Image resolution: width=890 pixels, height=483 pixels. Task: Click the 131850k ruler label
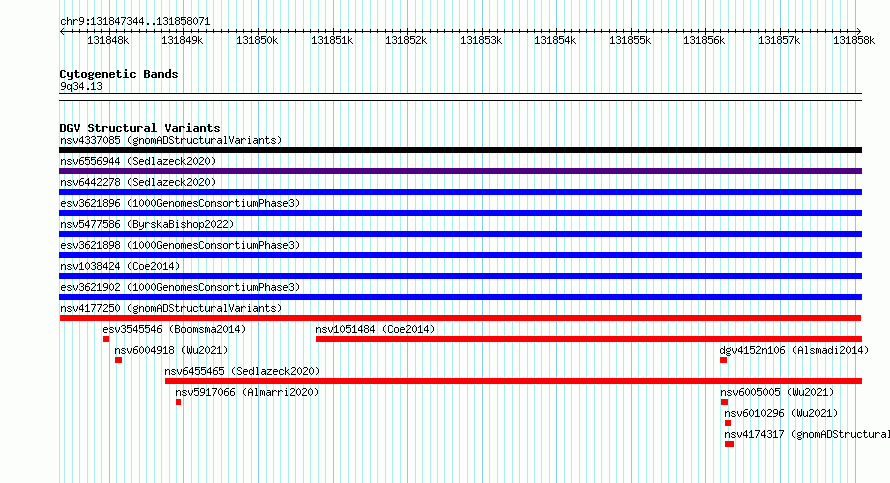click(257, 40)
